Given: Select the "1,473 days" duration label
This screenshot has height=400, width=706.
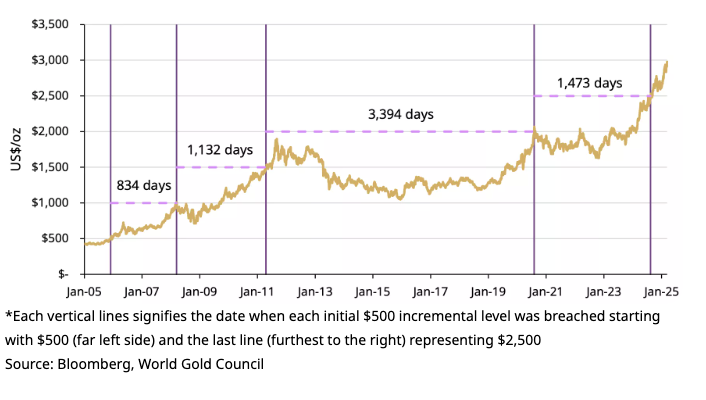Looking at the screenshot, I should (x=590, y=82).
